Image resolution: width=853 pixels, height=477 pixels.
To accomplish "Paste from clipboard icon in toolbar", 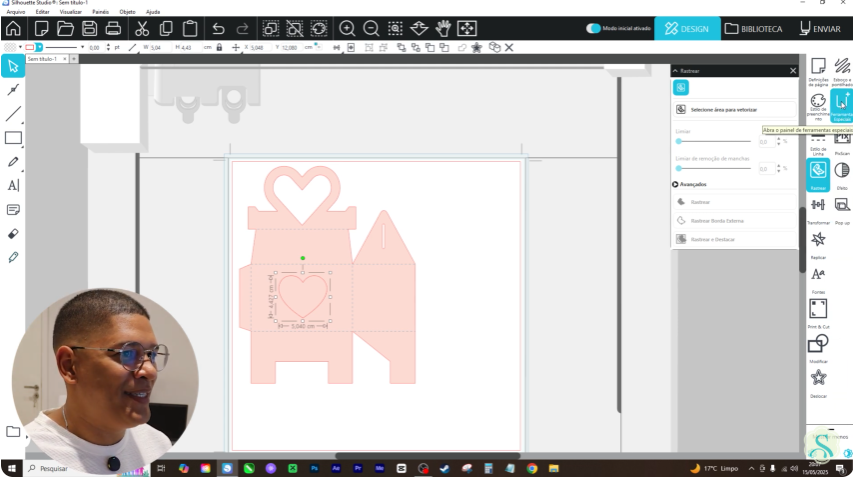I will 190,28.
